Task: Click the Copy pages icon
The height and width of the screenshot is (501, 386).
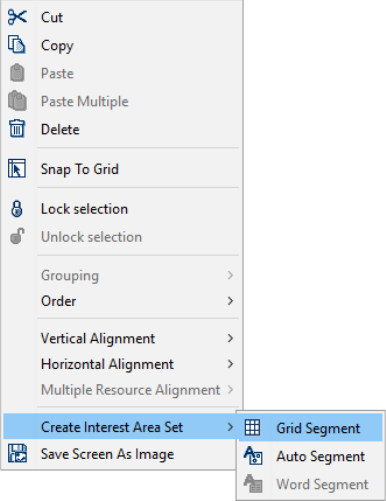Action: click(17, 45)
